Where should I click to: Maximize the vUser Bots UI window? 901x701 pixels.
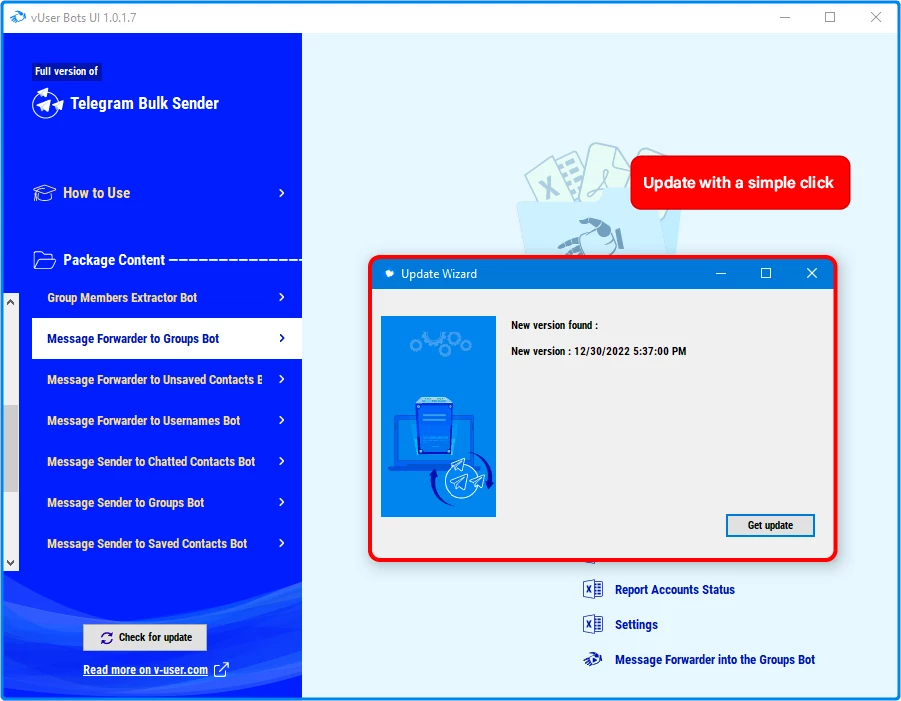pyautogui.click(x=830, y=17)
